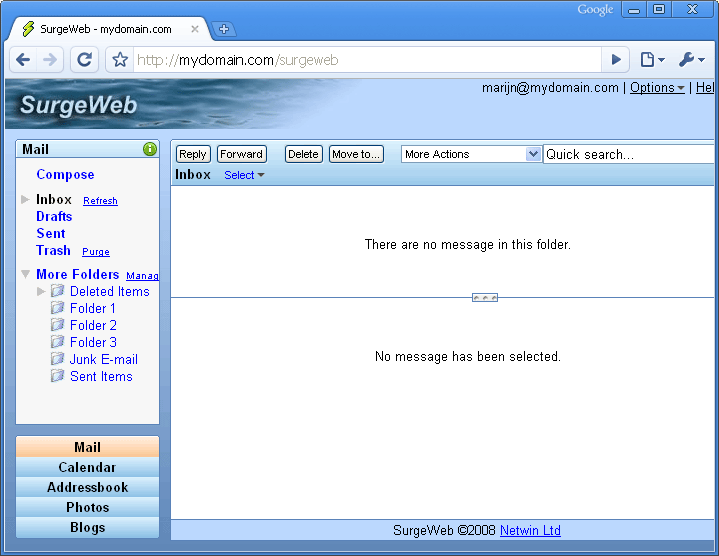Click the pane splitter resize handle
The image size is (719, 556).
coord(485,297)
